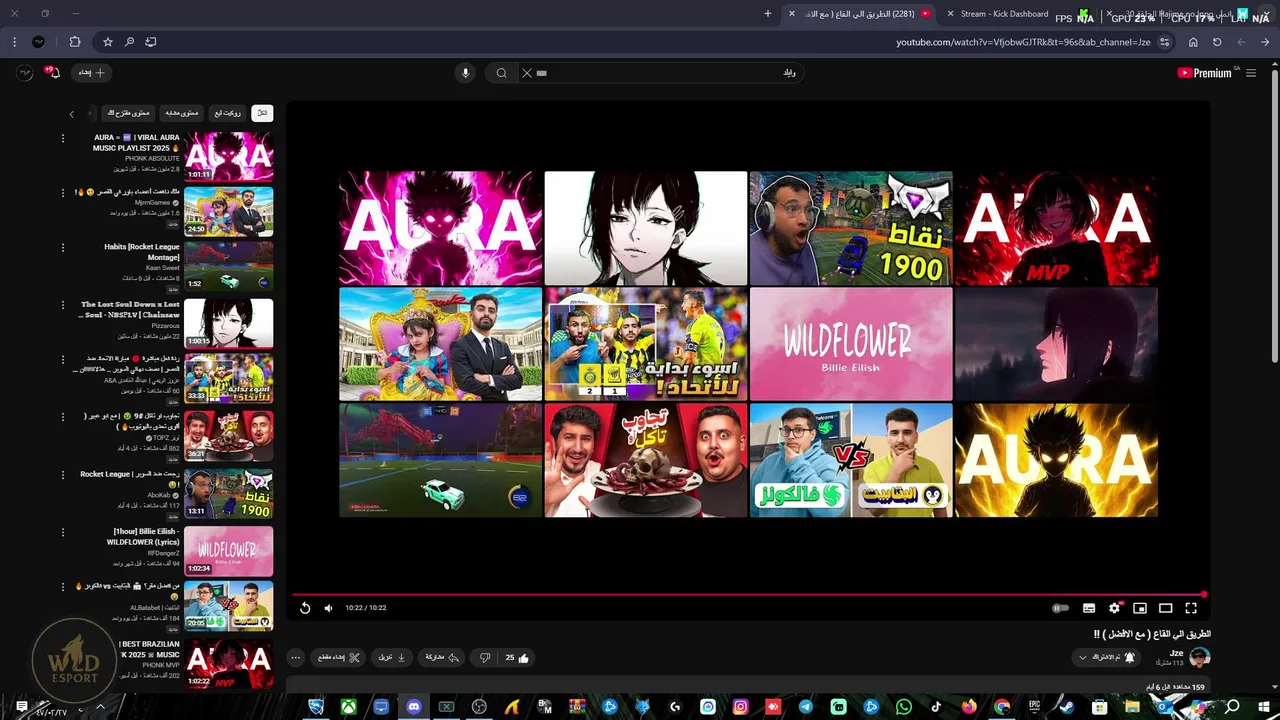Clear the search box with X
This screenshot has height=720, width=1280.
(527, 73)
